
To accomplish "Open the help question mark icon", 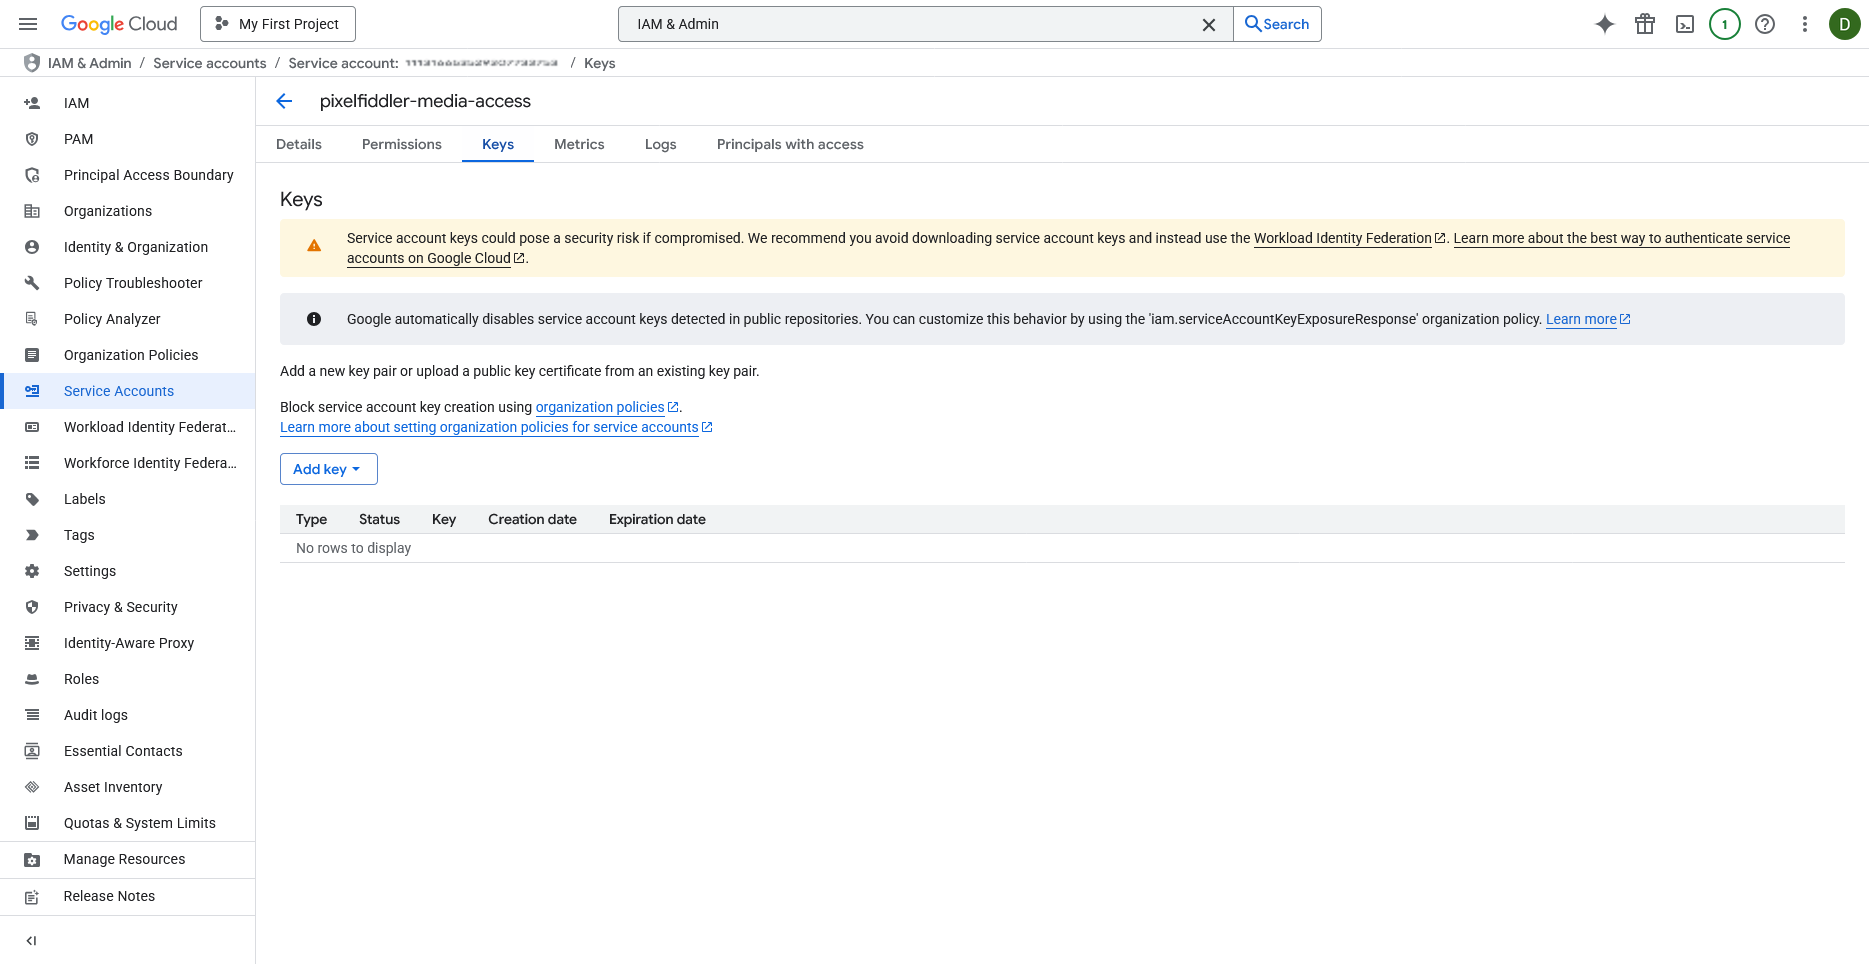I will point(1764,24).
